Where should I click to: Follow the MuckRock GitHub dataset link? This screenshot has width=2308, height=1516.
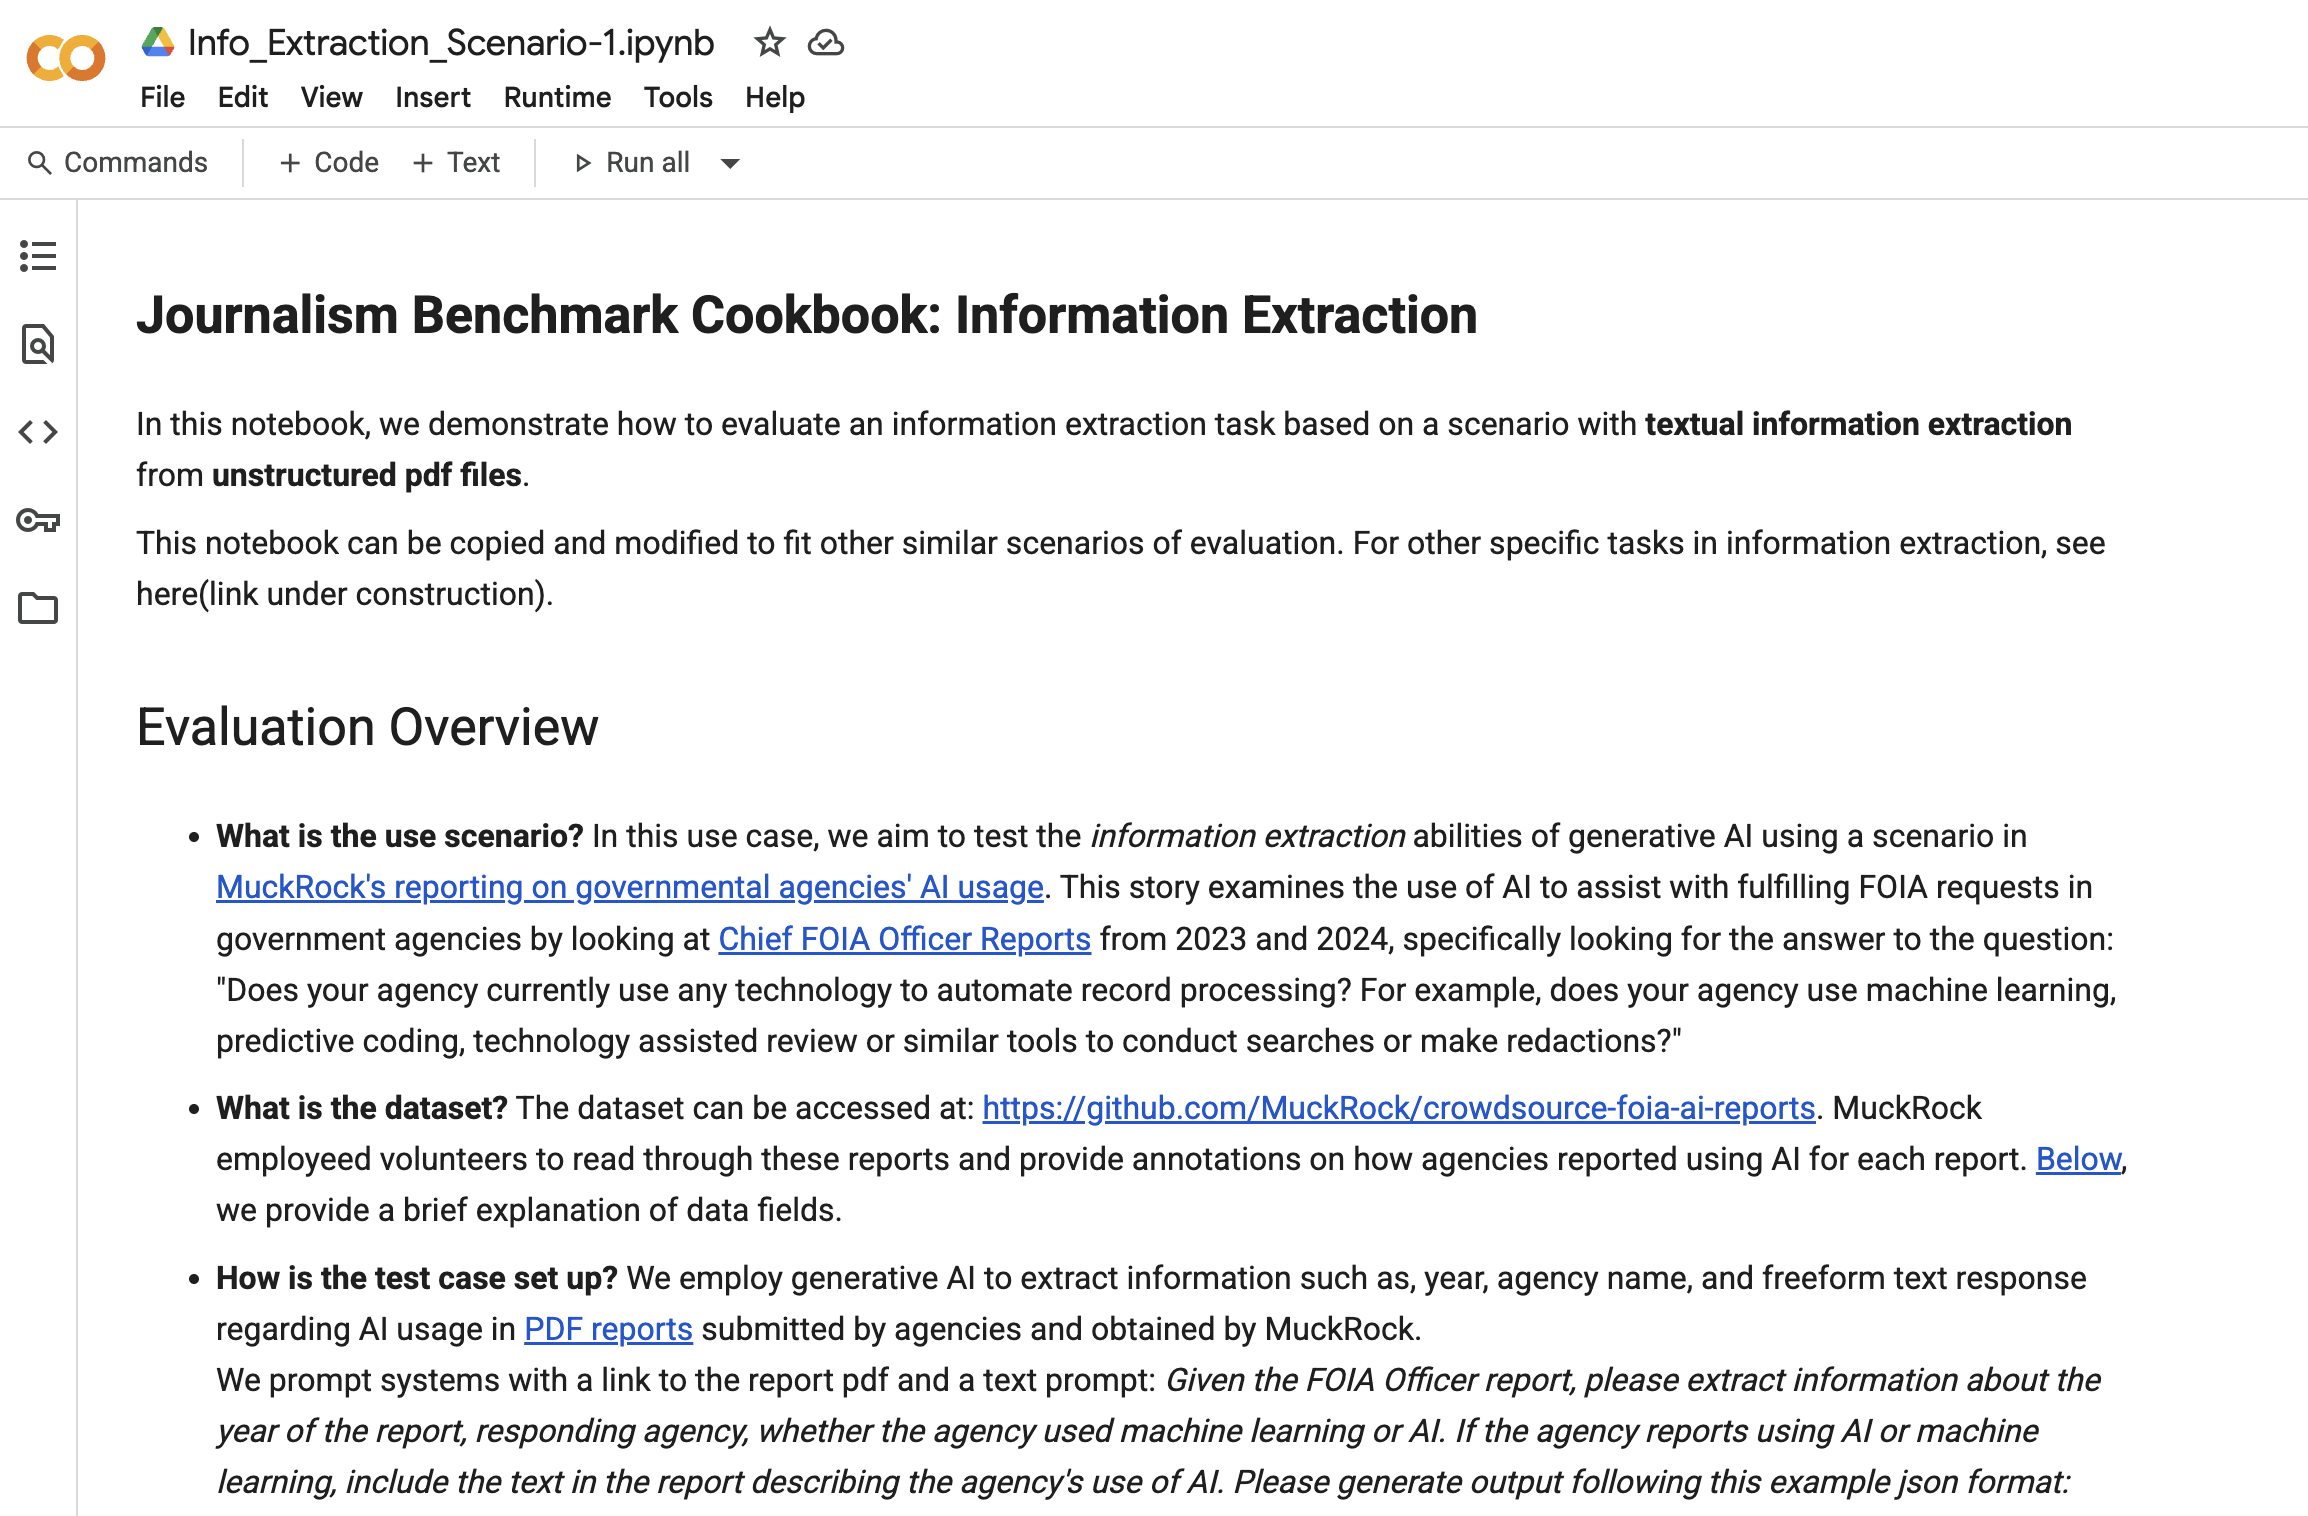coord(1398,1108)
